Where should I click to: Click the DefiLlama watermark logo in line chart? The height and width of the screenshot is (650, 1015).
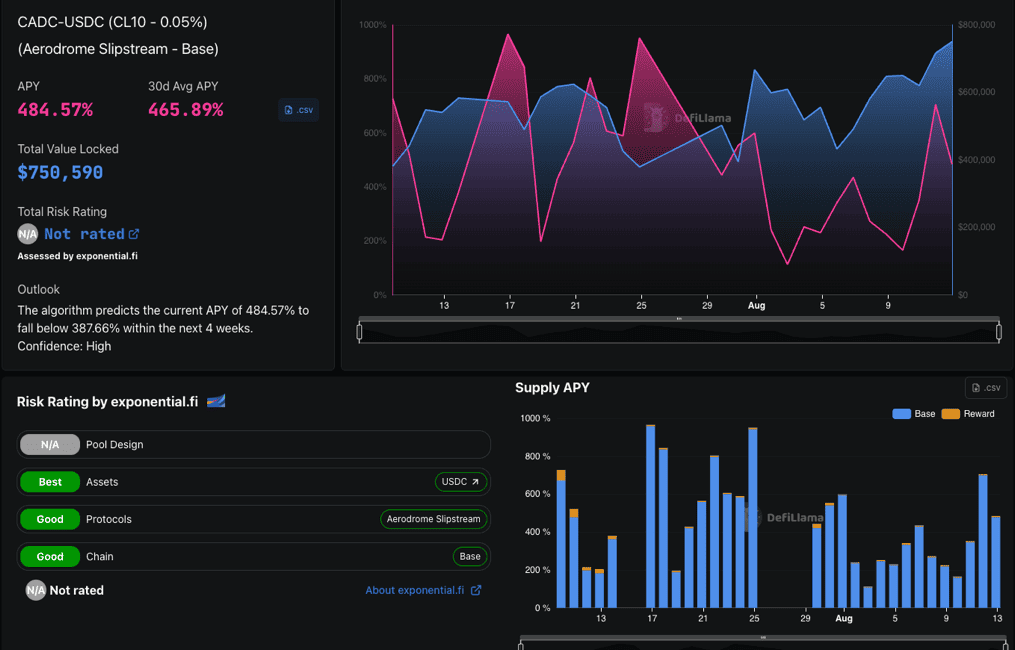[x=655, y=118]
